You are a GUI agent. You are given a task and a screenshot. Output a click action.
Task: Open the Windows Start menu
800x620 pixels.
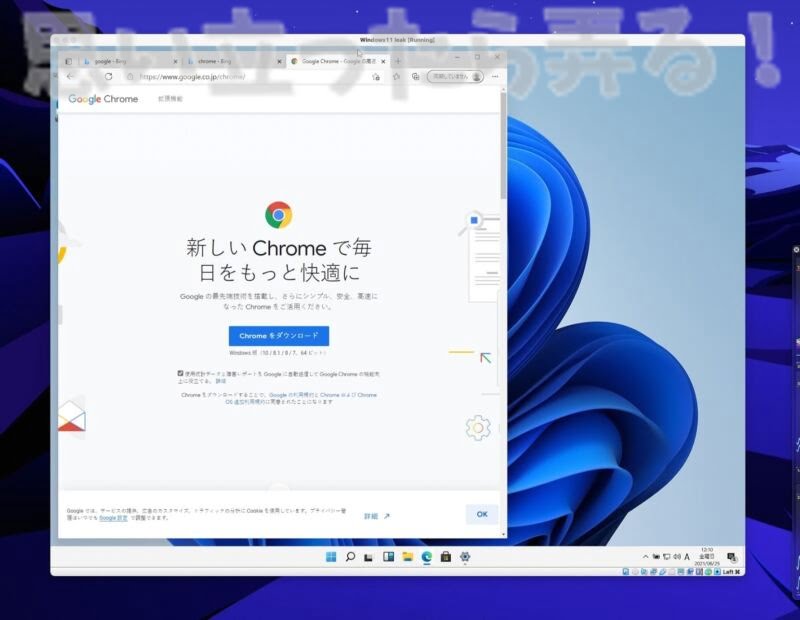(331, 557)
